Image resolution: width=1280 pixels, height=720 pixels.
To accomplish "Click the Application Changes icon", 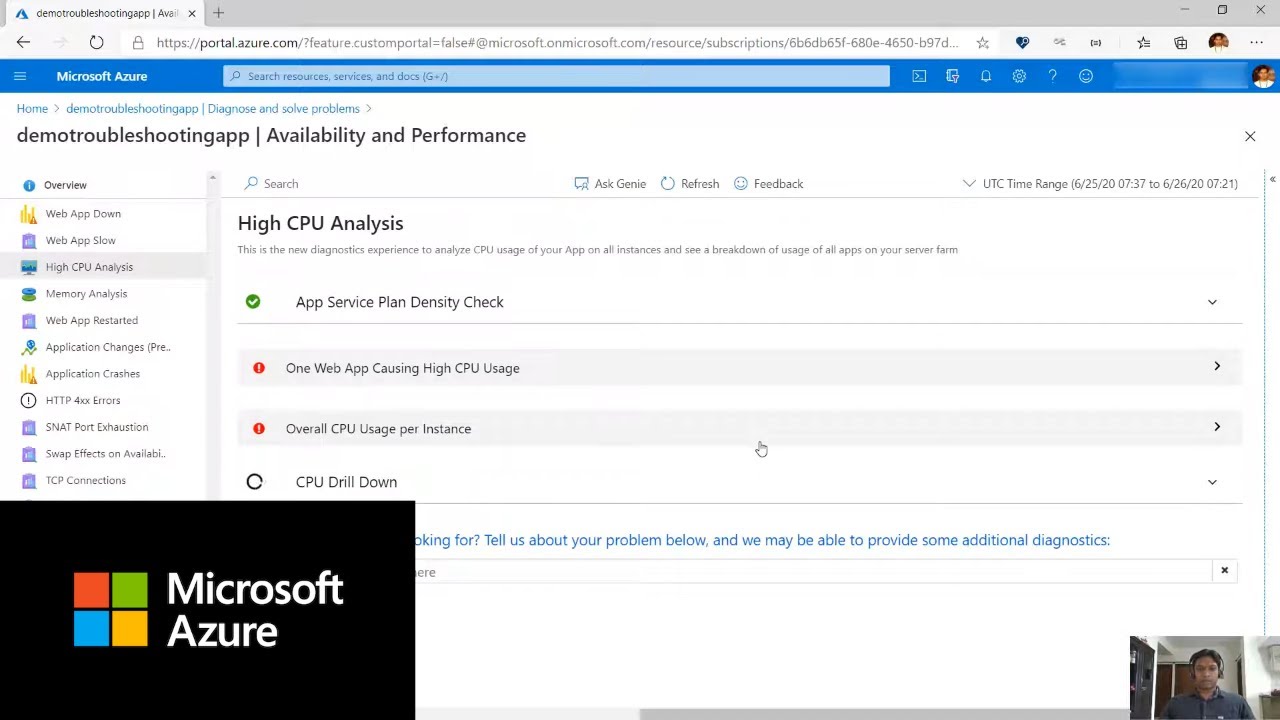I will [29, 347].
